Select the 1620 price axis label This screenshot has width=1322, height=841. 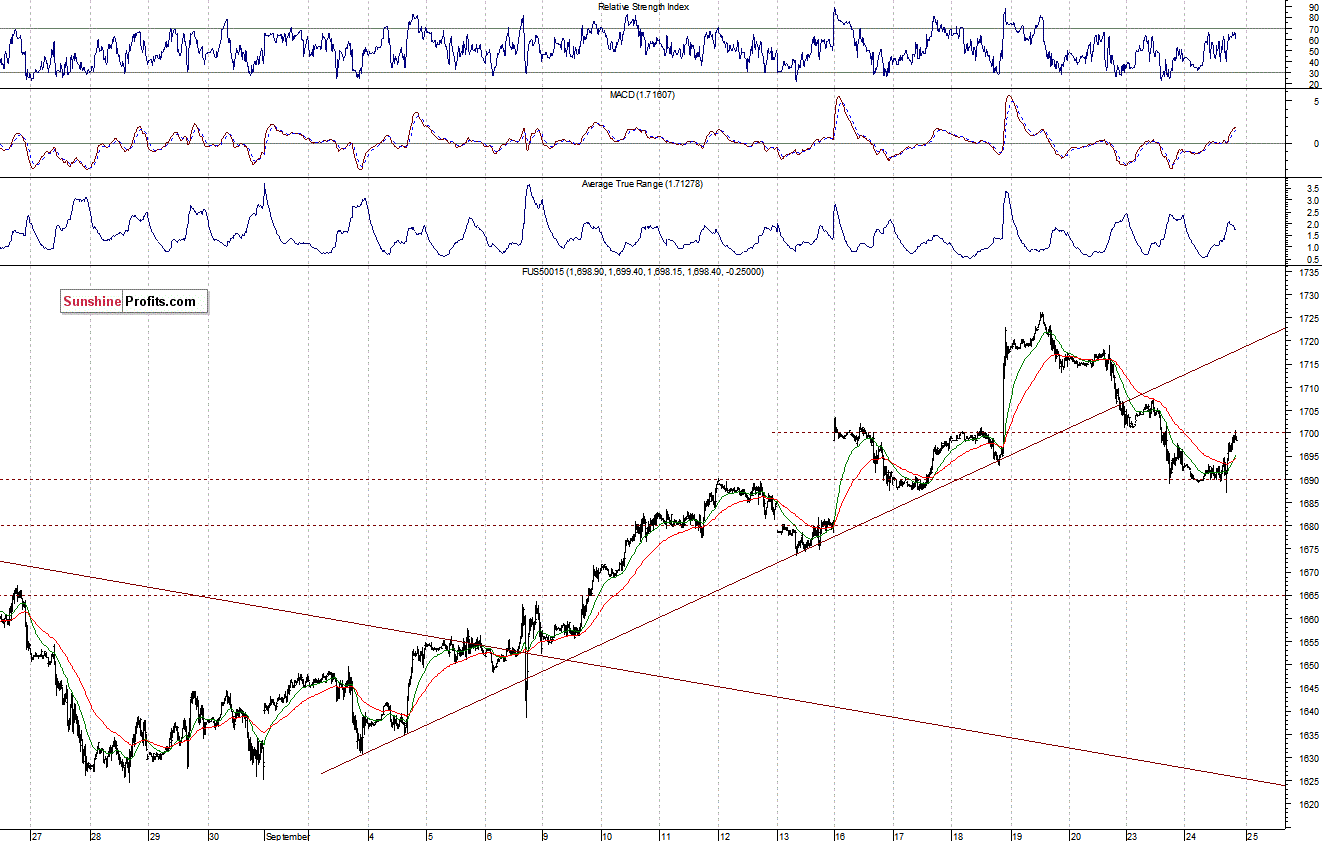tap(1307, 805)
